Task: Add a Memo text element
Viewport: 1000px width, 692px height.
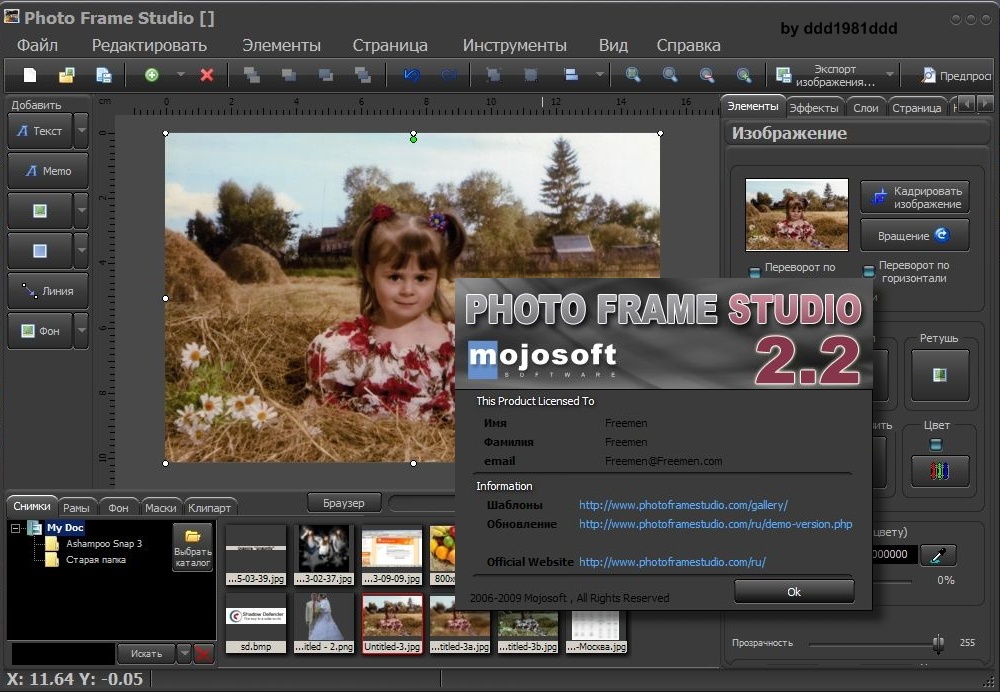Action: point(48,171)
